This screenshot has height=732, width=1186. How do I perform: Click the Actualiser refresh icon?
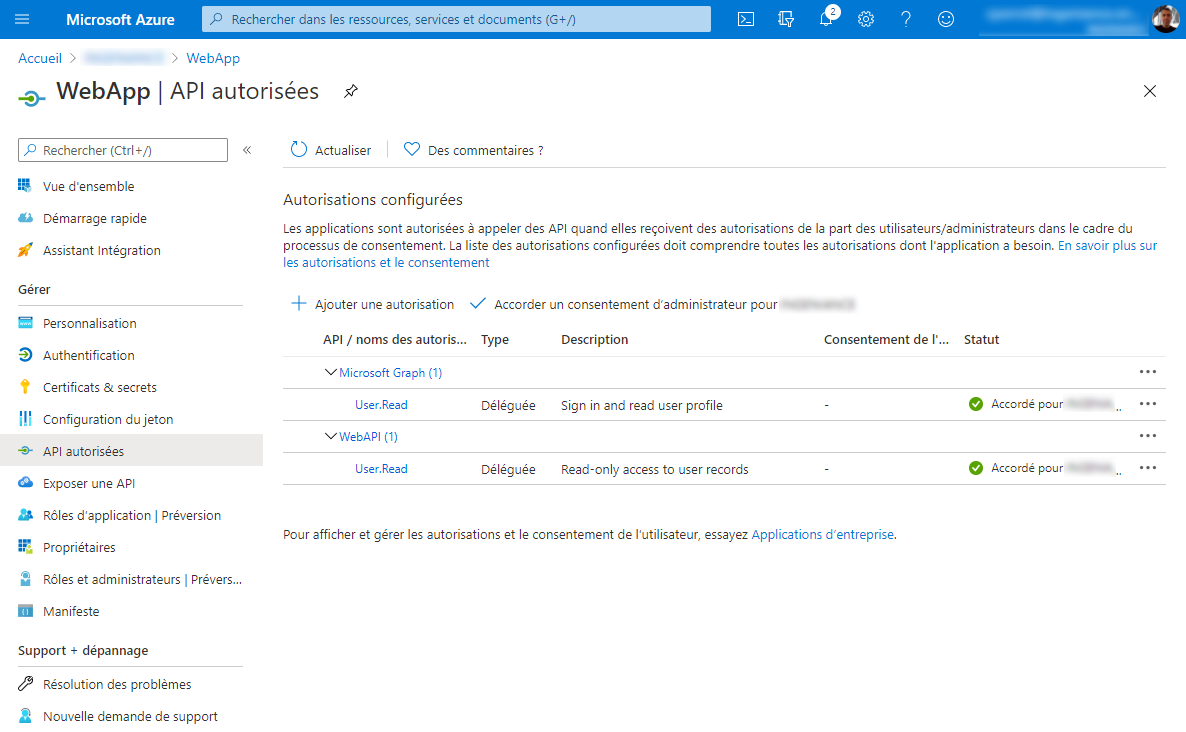pyautogui.click(x=299, y=150)
